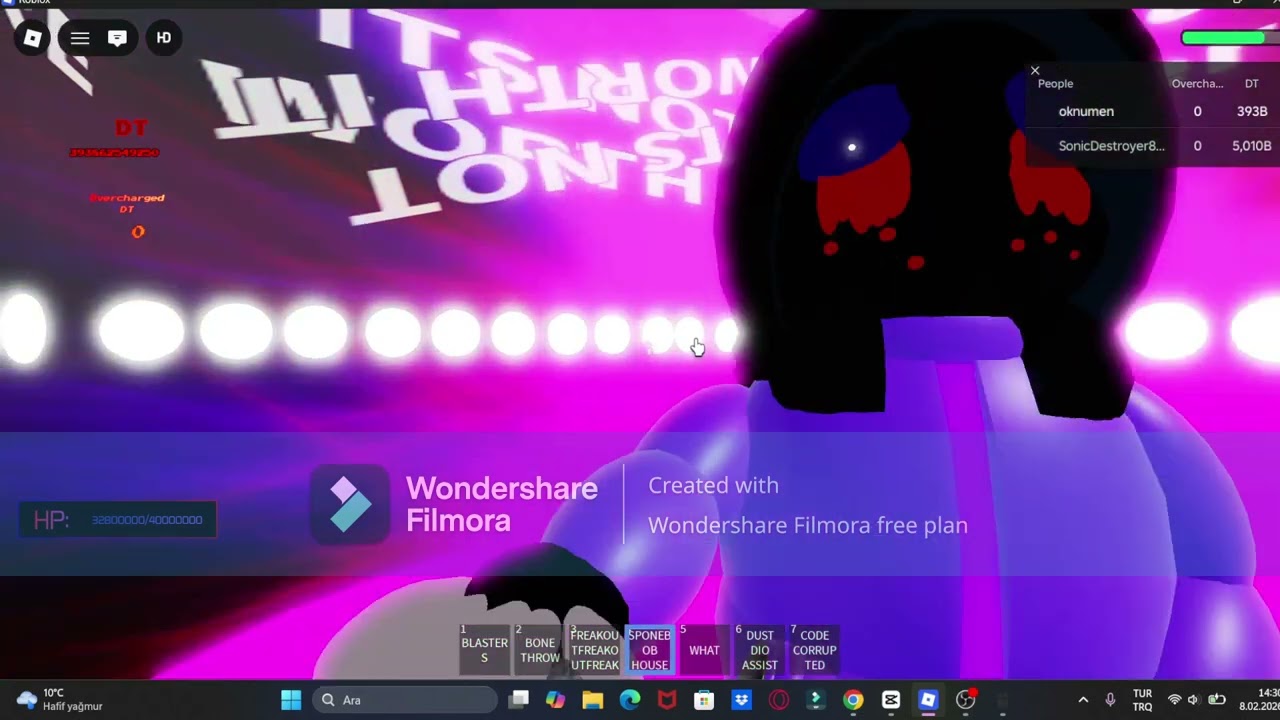Click SonicDestroyer's DT value 5,010B
The image size is (1280, 720).
pyautogui.click(x=1252, y=146)
